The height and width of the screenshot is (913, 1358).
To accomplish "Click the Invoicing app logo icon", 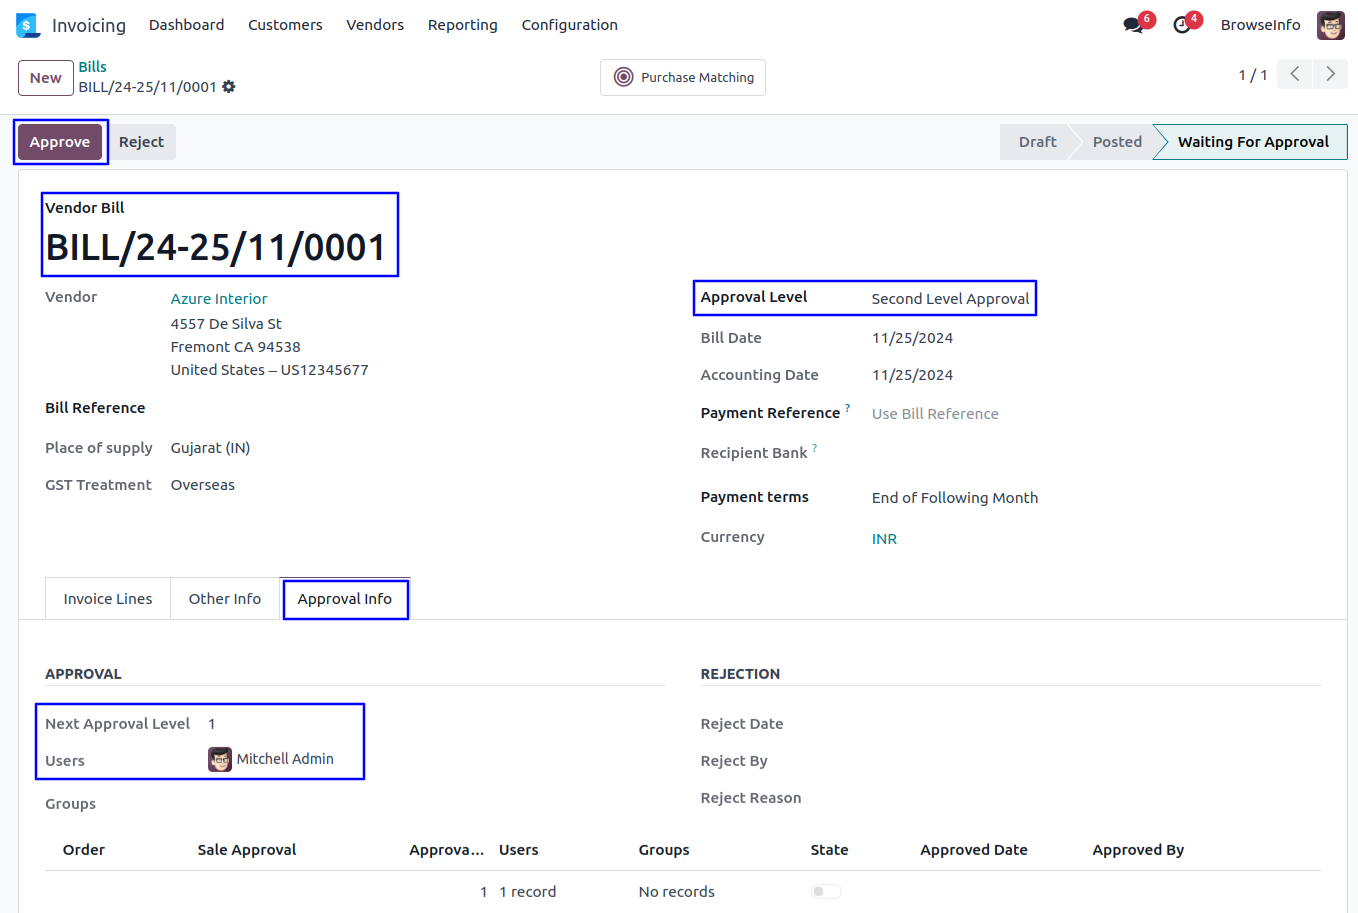I will point(27,25).
